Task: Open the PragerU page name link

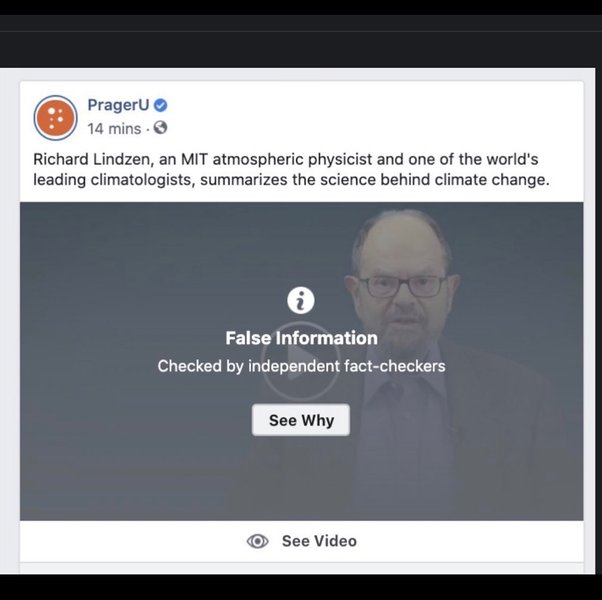Action: point(118,105)
